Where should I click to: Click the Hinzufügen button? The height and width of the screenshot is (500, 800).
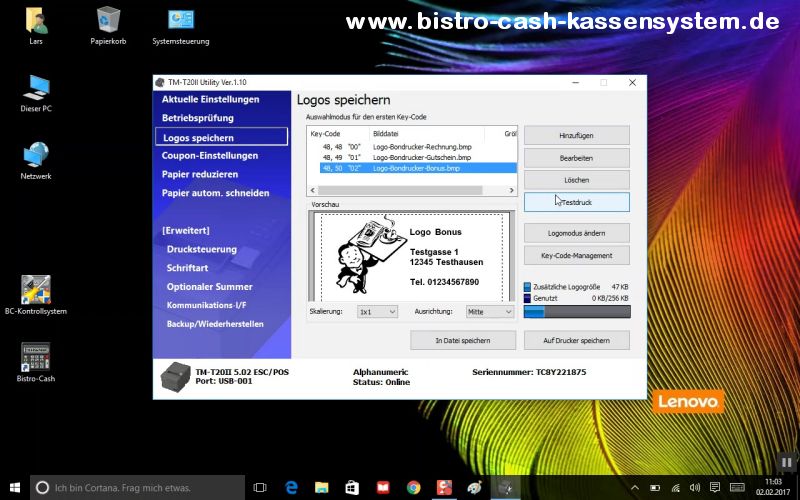pos(577,136)
